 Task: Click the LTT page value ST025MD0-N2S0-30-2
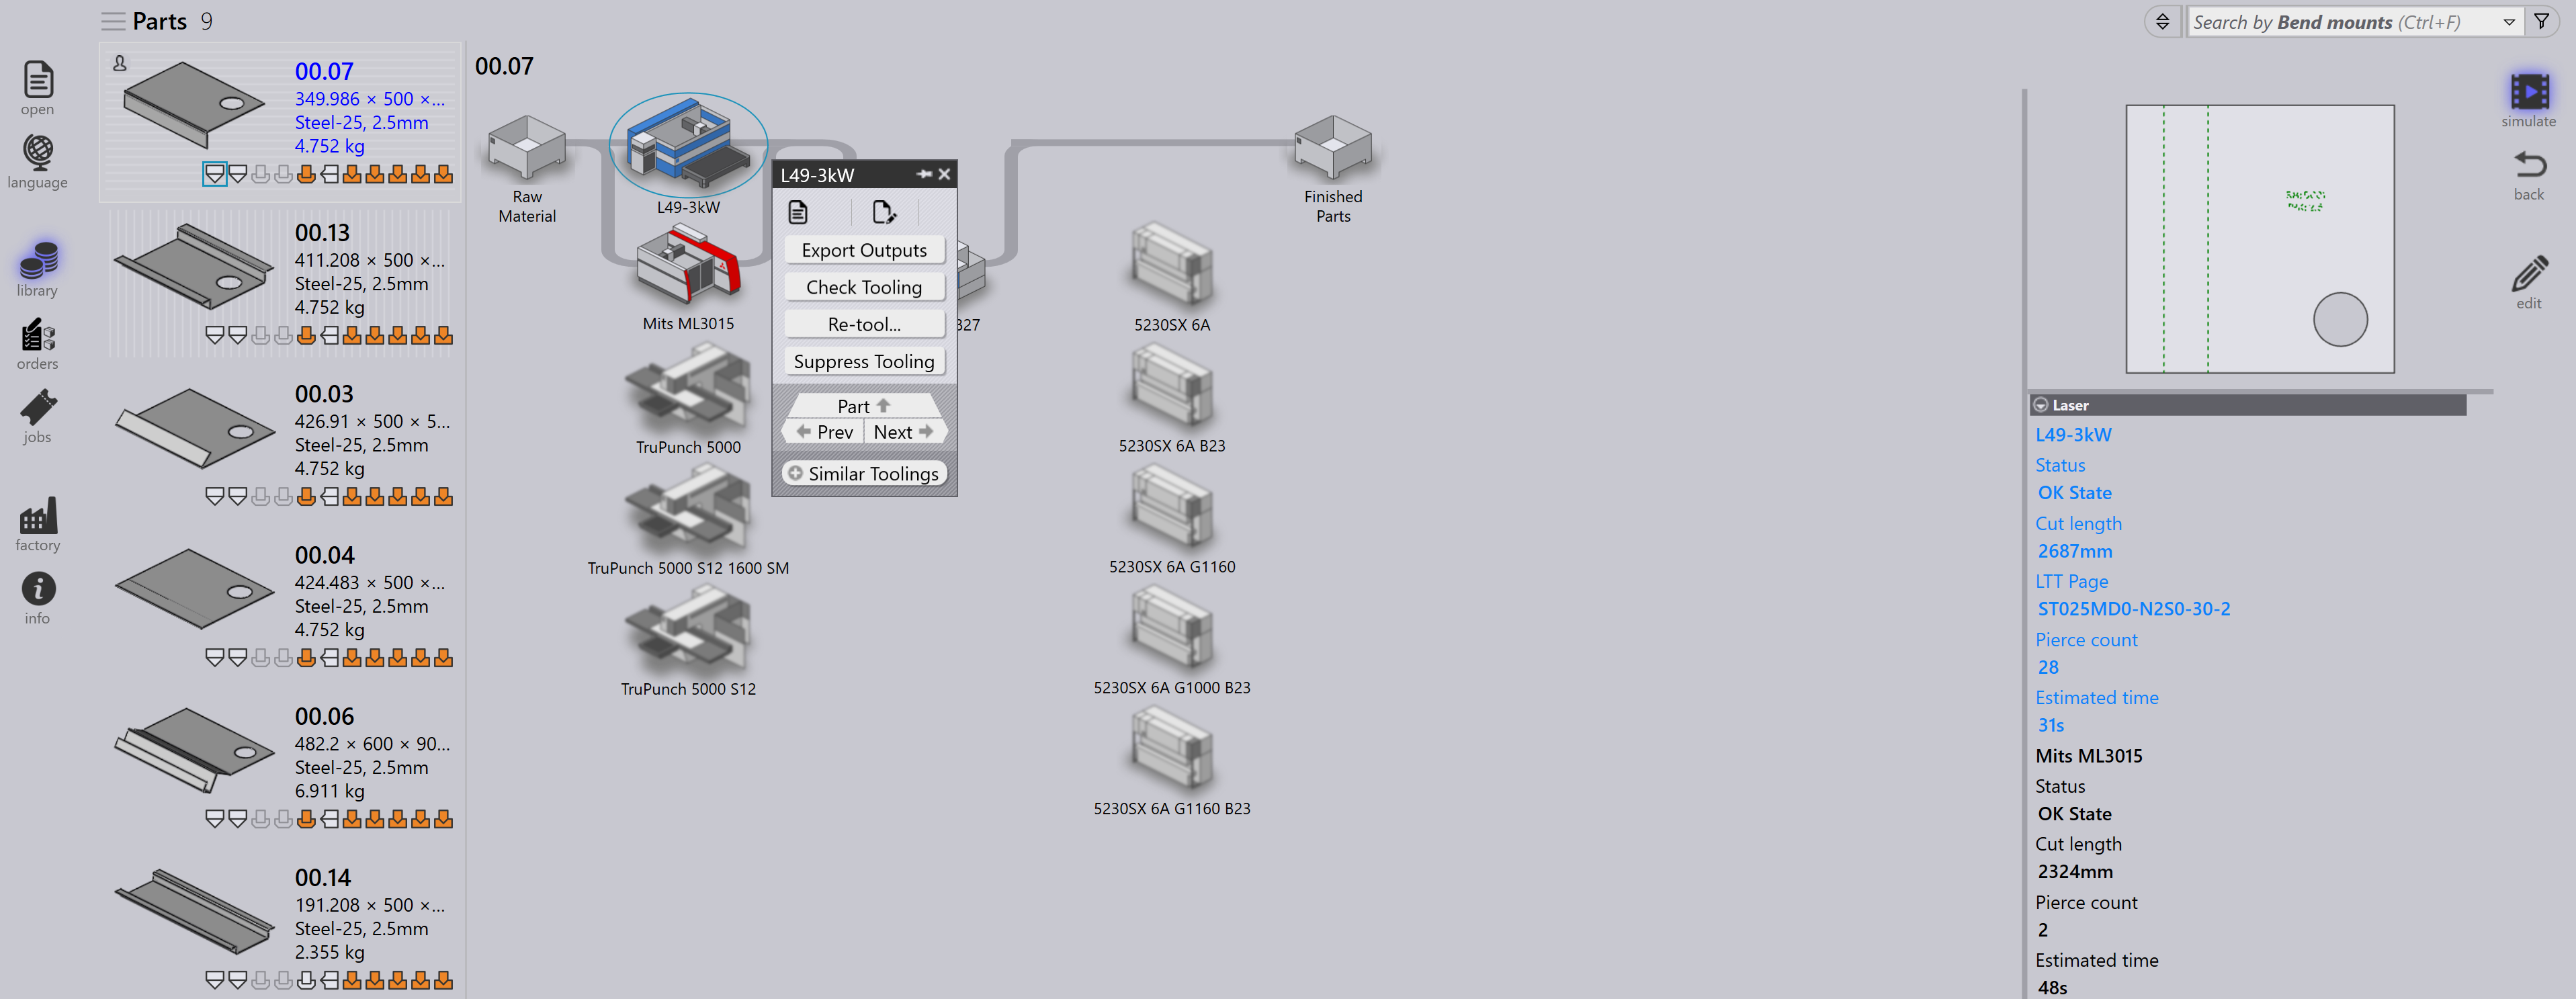point(2134,609)
